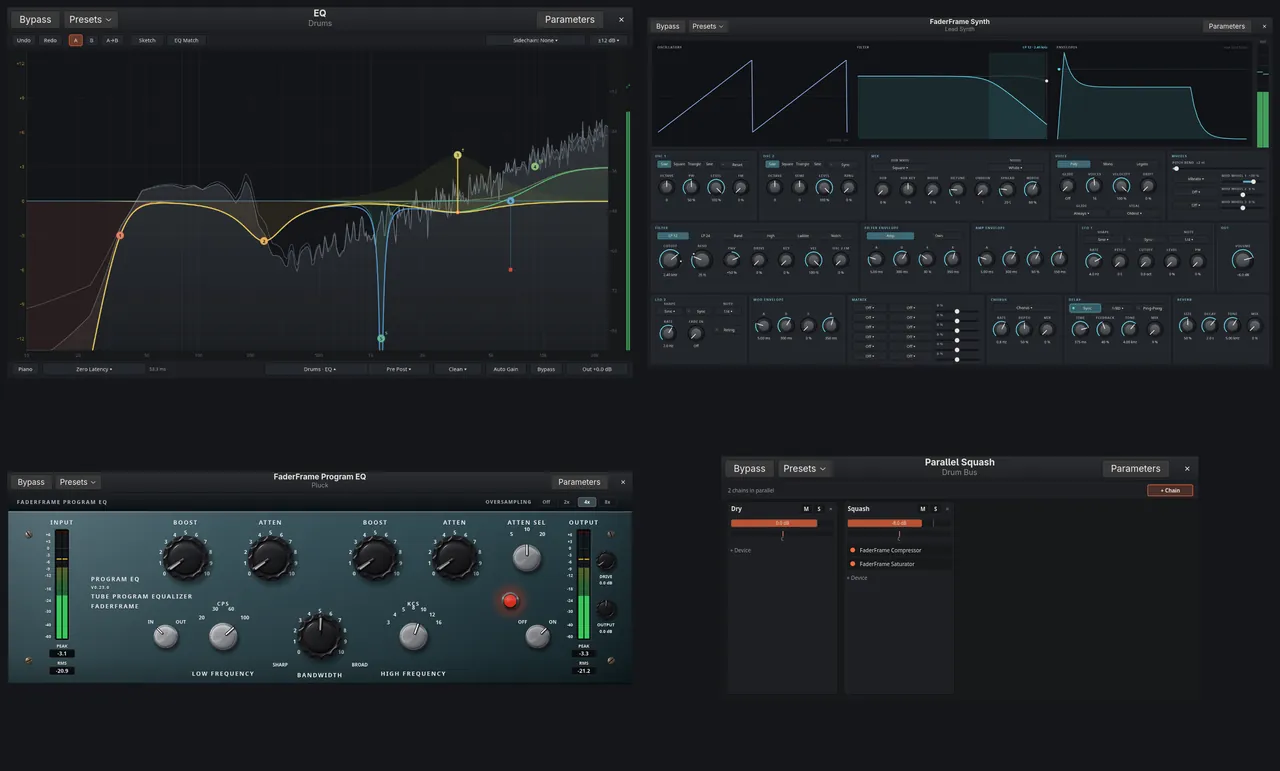The width and height of the screenshot is (1280, 771).
Task: Click the Drive knob on Program EQ
Action: [606, 560]
